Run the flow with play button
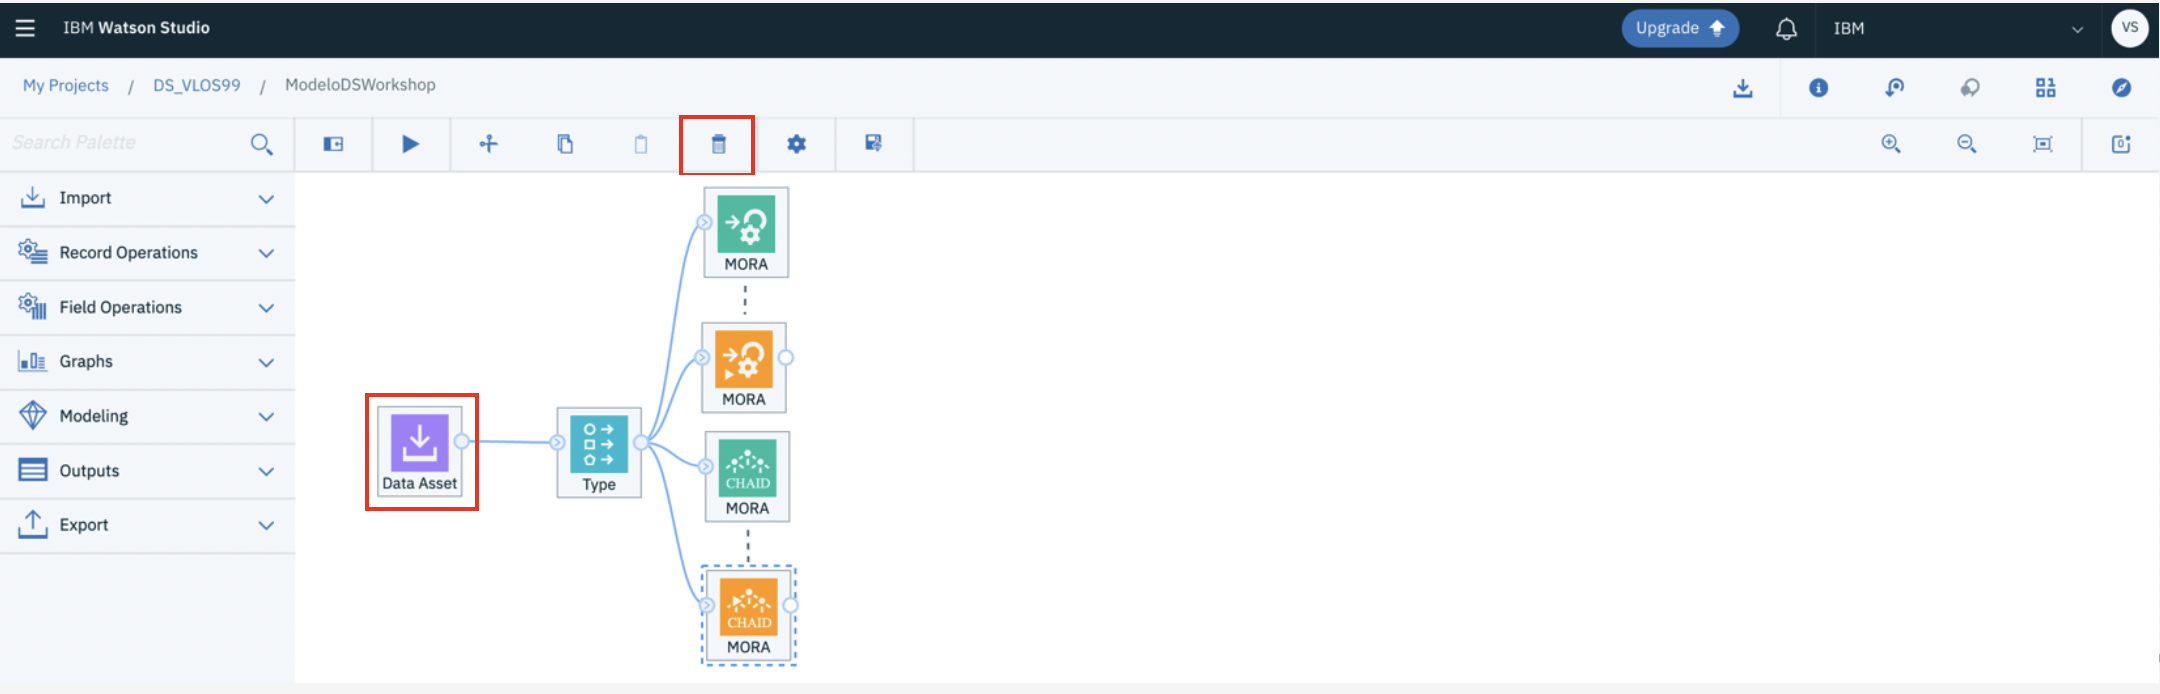The height and width of the screenshot is (694, 2160). tap(410, 144)
